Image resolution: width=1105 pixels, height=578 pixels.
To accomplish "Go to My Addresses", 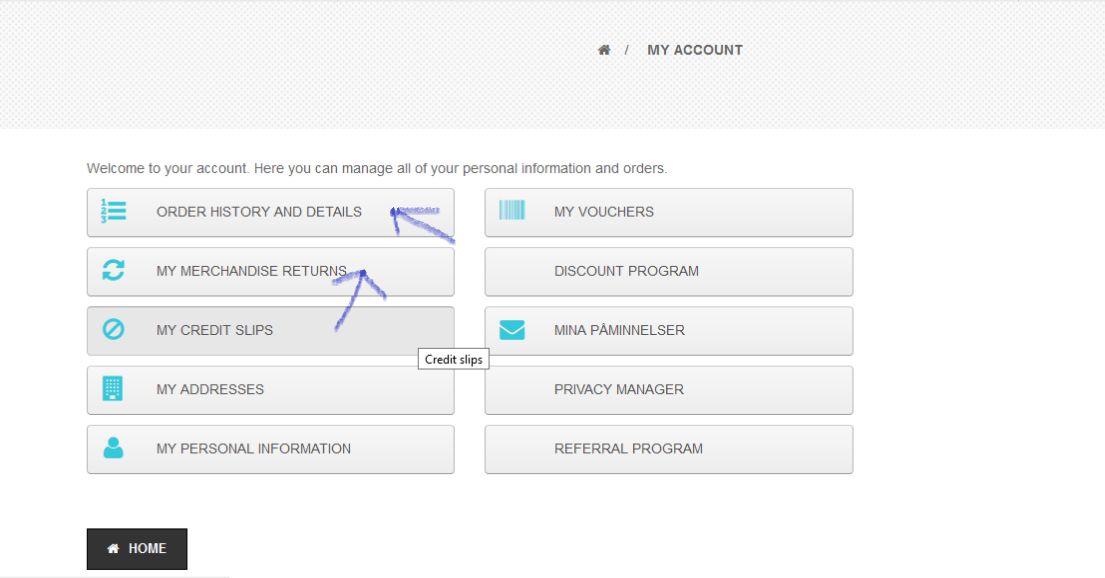I will point(271,390).
